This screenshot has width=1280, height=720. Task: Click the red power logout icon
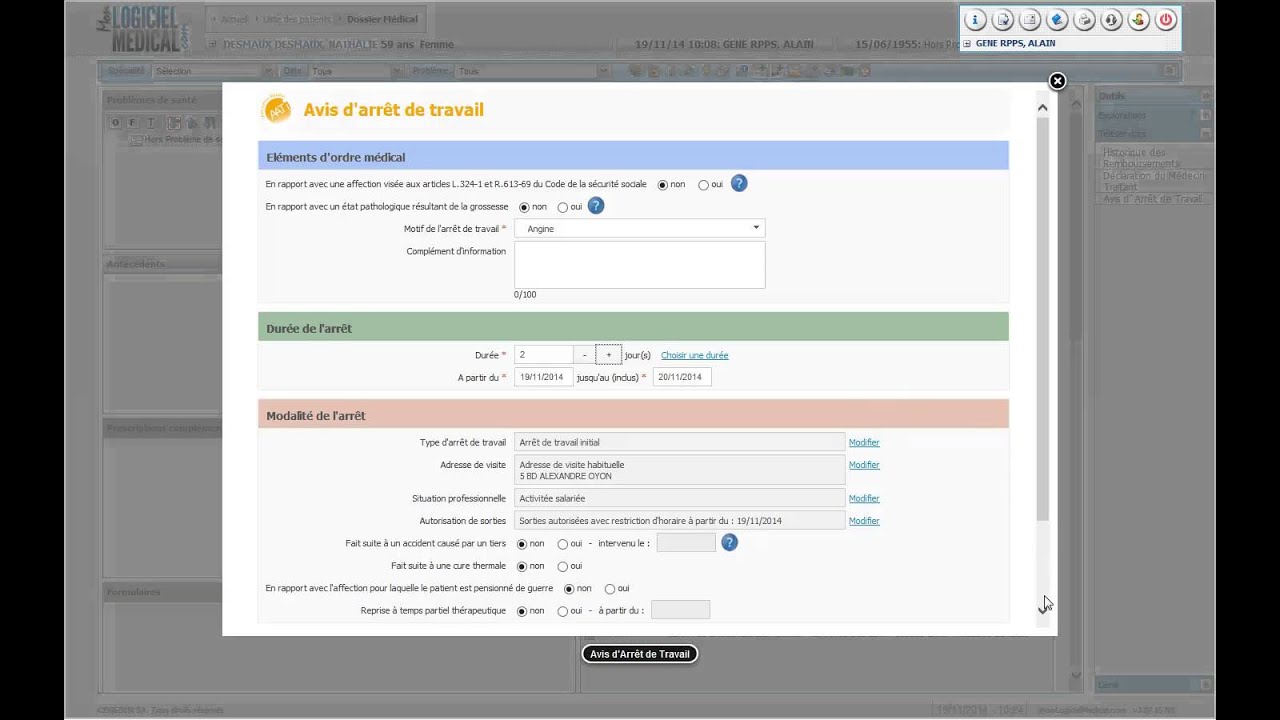[x=1166, y=20]
